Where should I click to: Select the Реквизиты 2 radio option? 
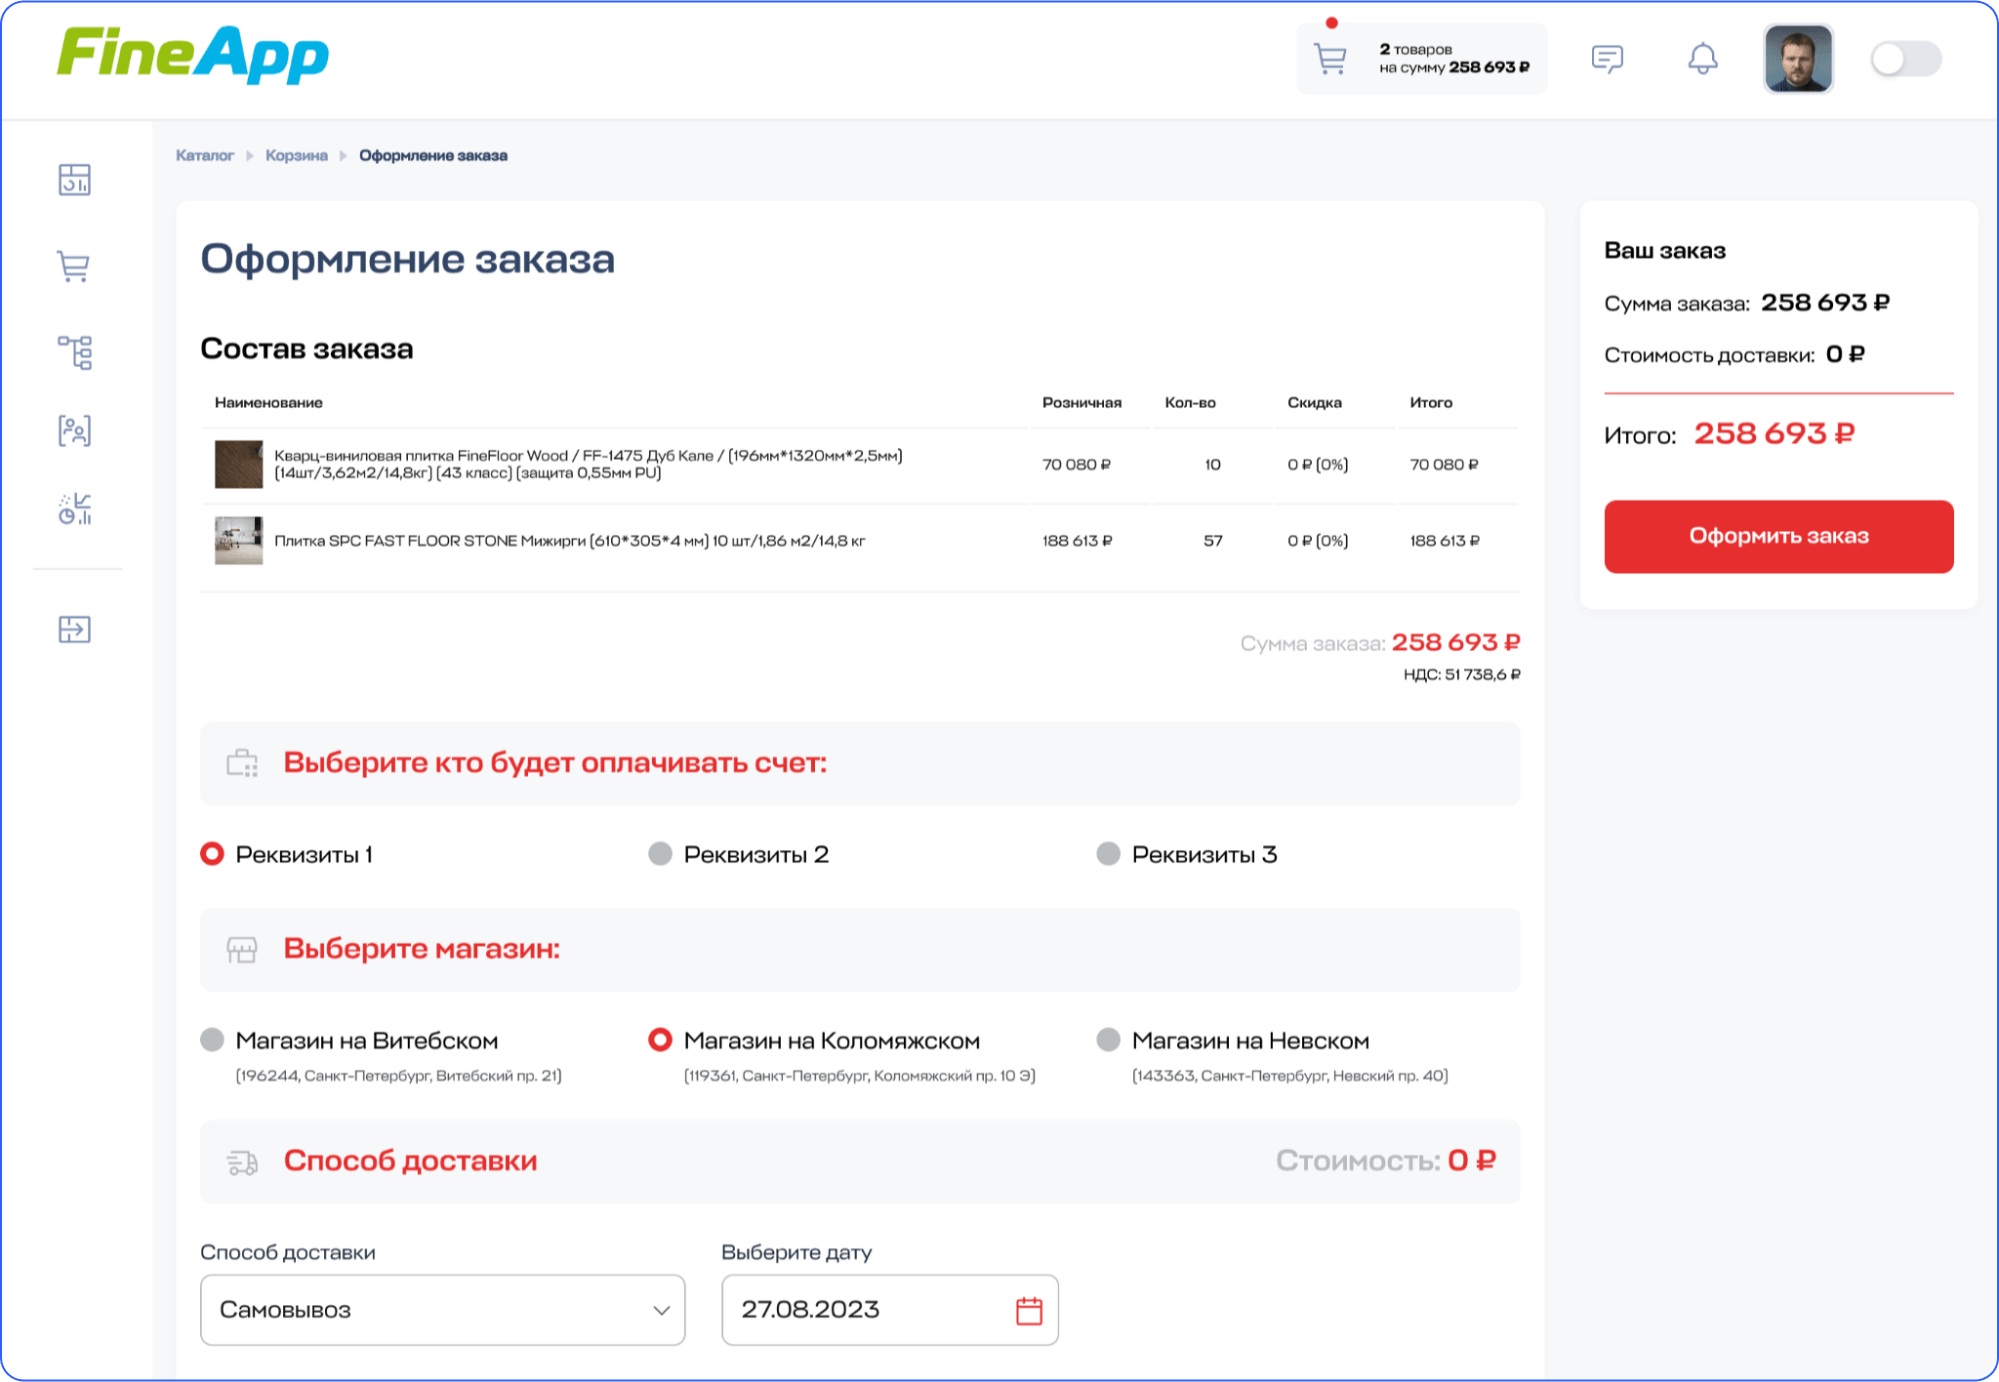click(660, 854)
